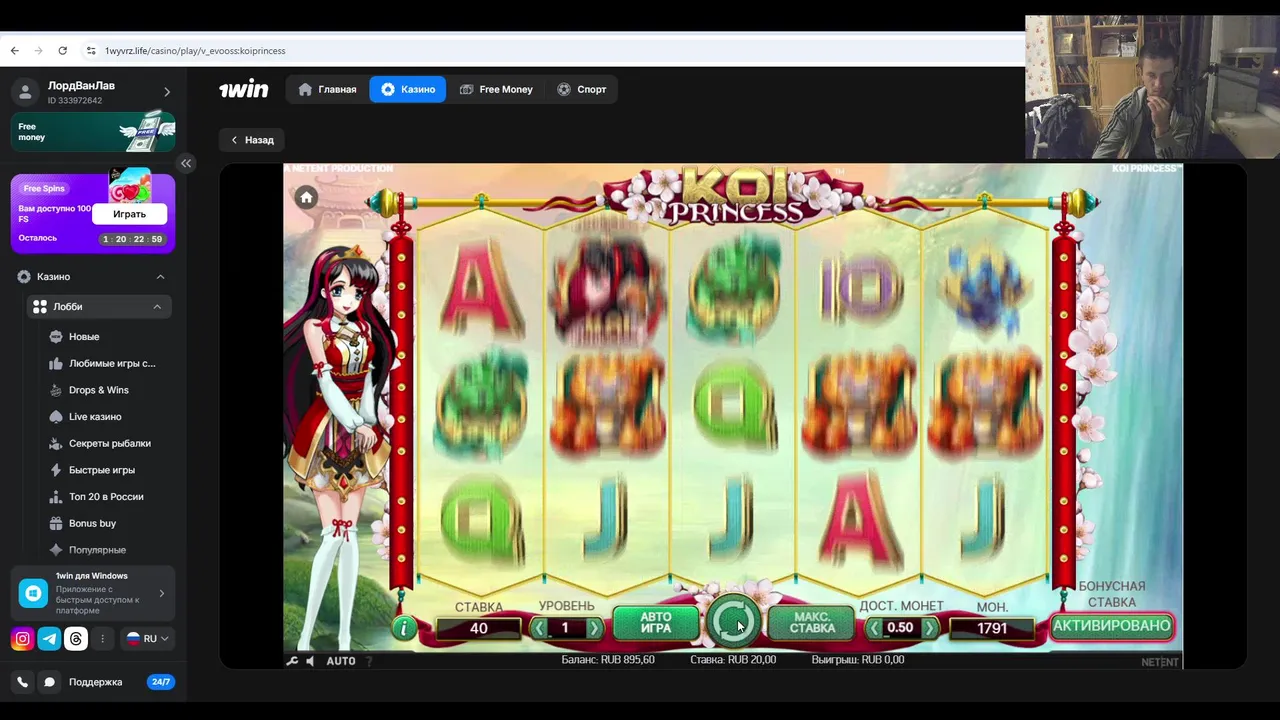Open Быстрые игры in the sidebar

100,470
